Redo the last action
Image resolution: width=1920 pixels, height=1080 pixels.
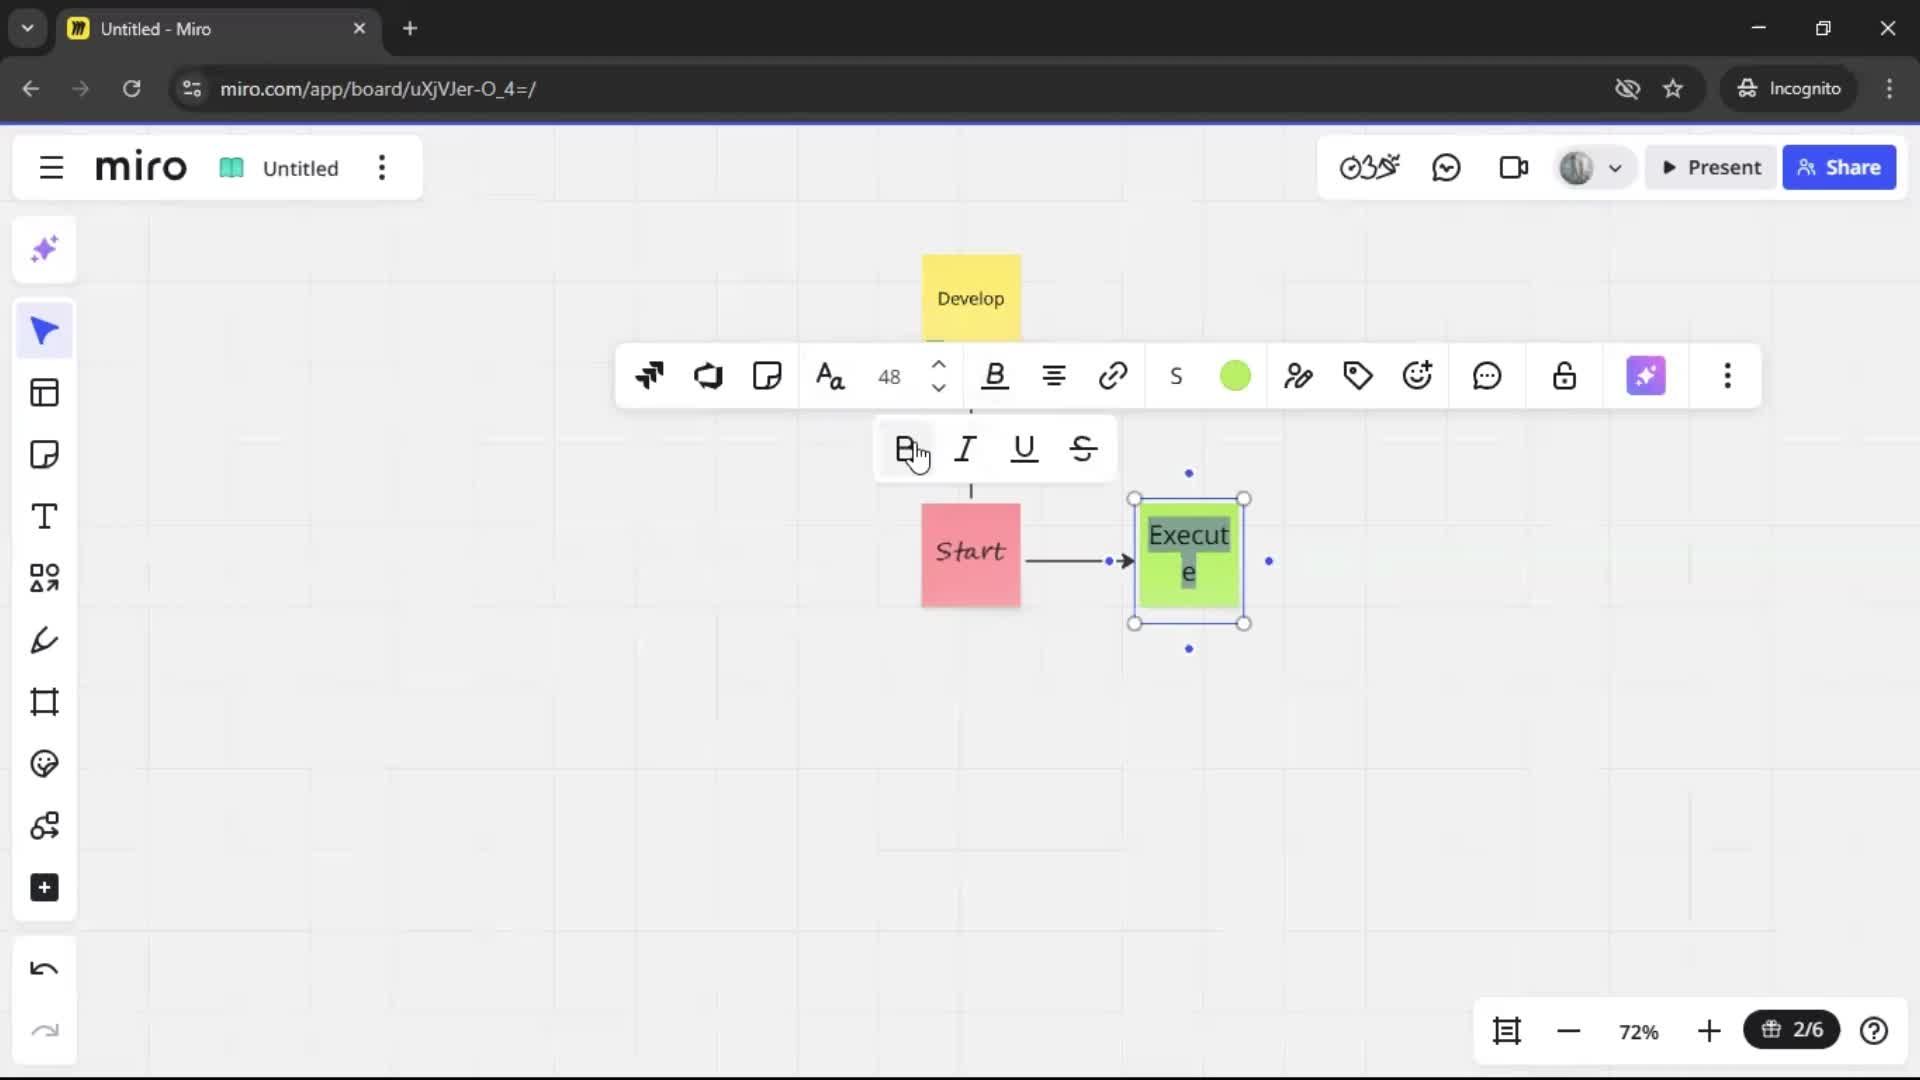pos(44,1031)
